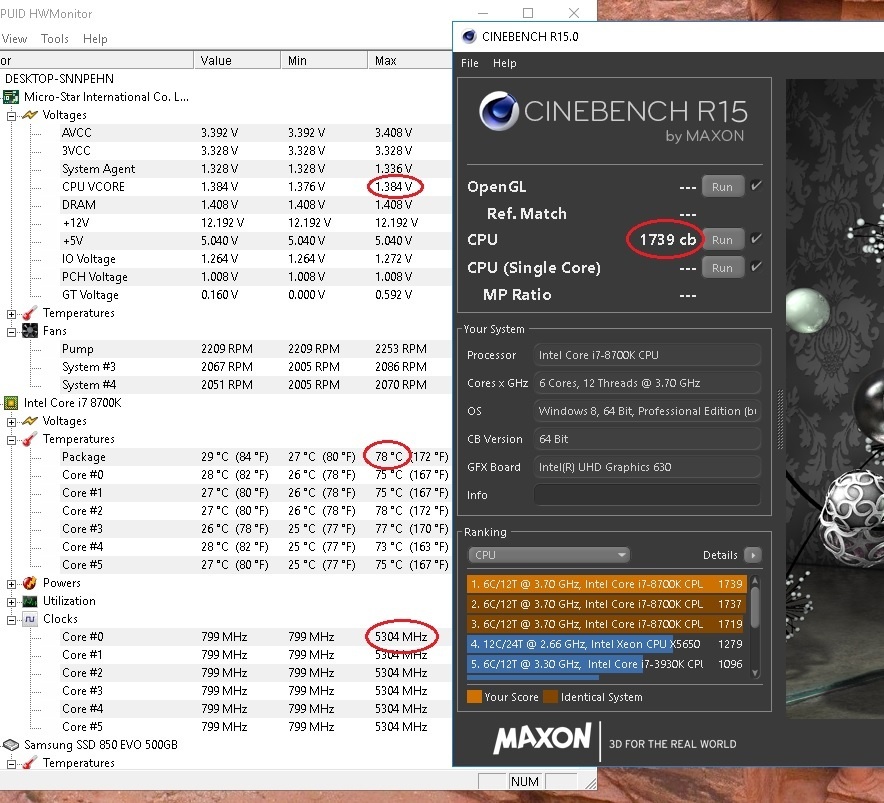Click the Clocks waveform icon

[x=29, y=619]
